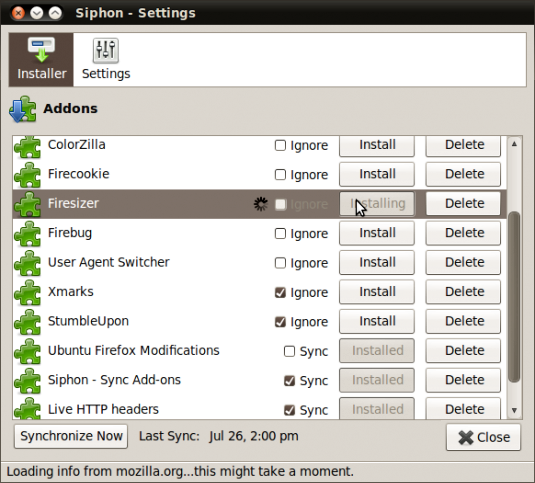Delete the Siphon - Sync Add-ons entry
535x483 pixels.
click(463, 380)
